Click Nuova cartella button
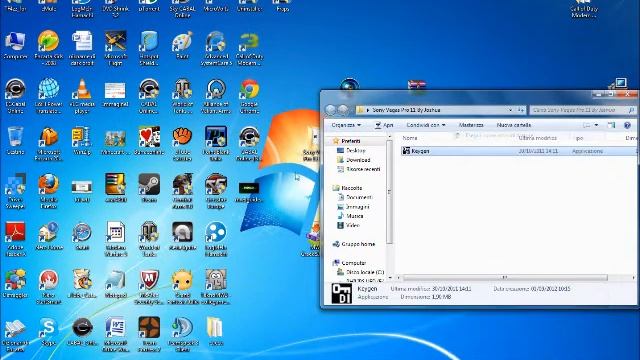 click(x=513, y=125)
